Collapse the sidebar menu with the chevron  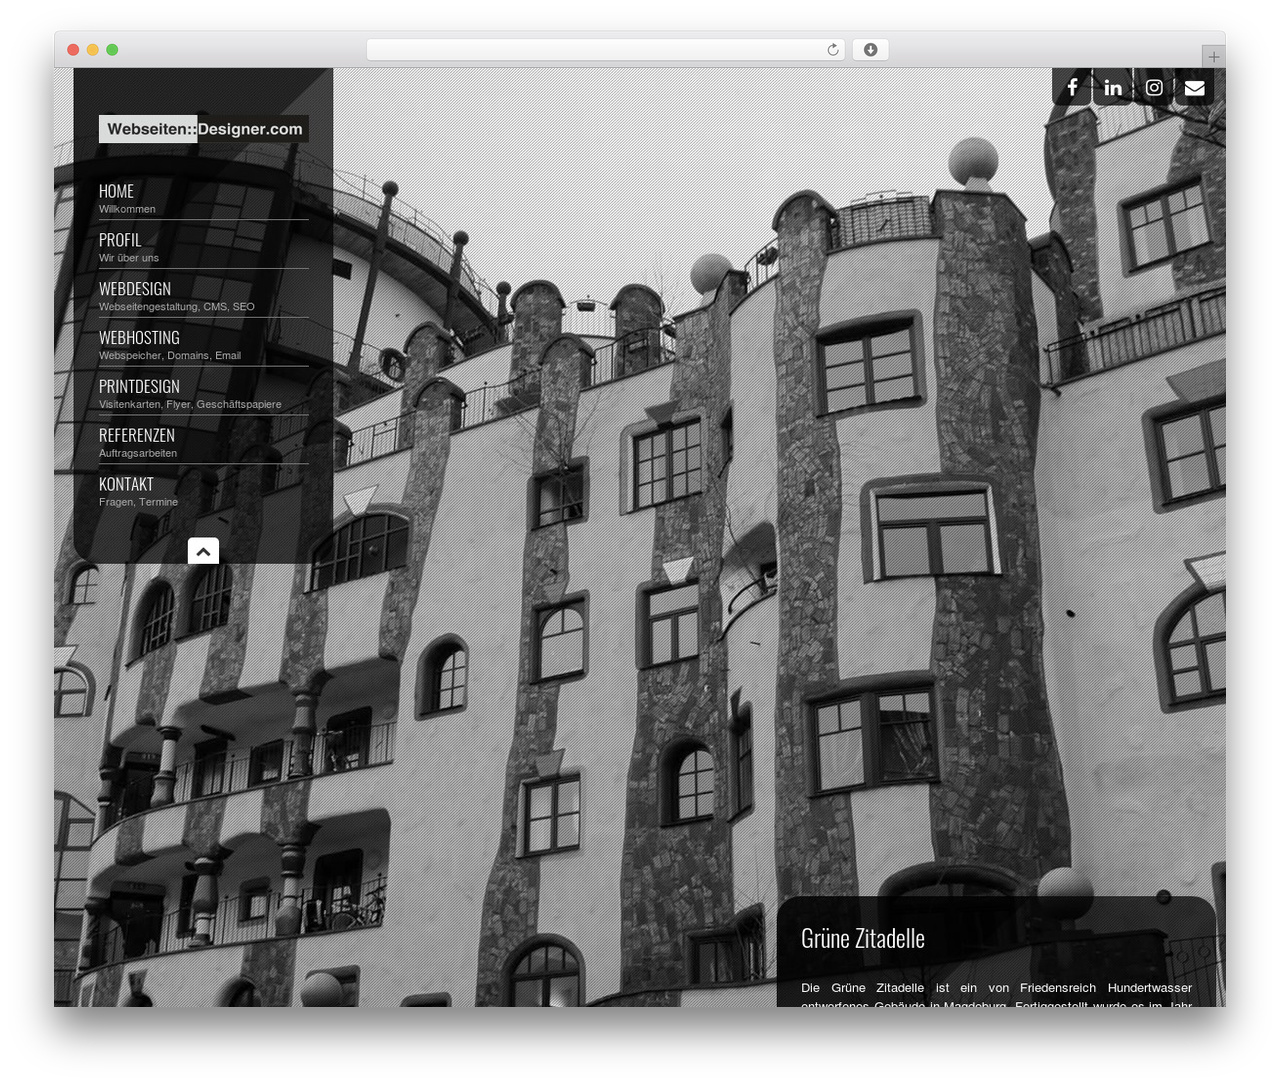click(x=203, y=550)
